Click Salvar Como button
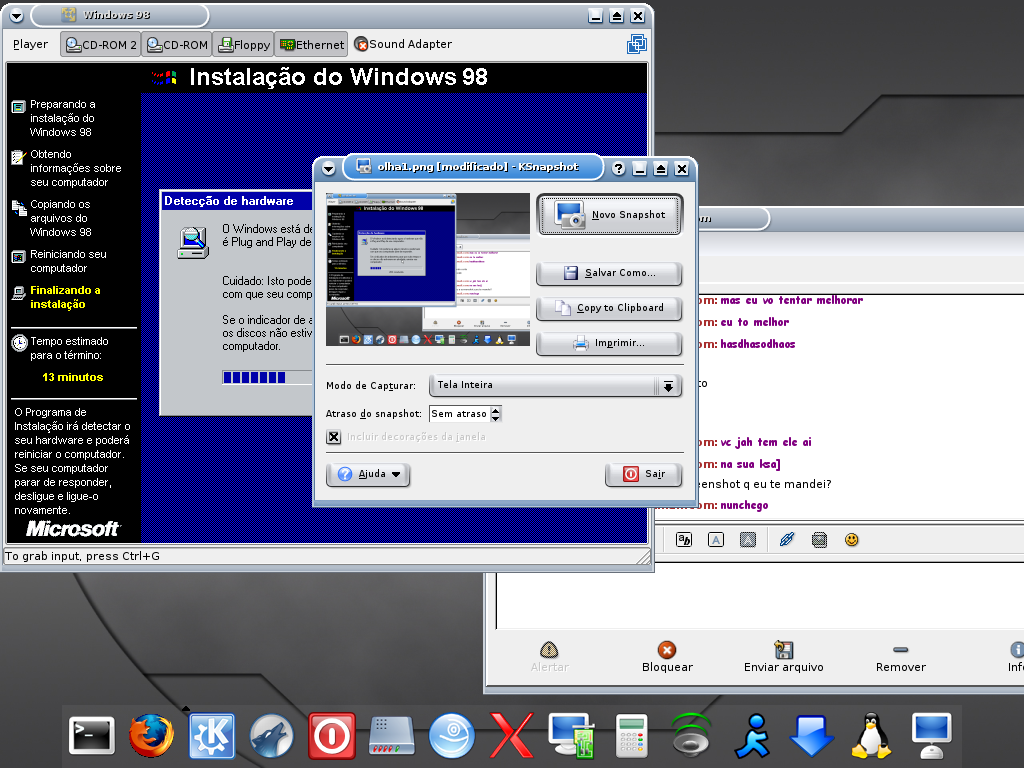1024x768 pixels. 609,273
